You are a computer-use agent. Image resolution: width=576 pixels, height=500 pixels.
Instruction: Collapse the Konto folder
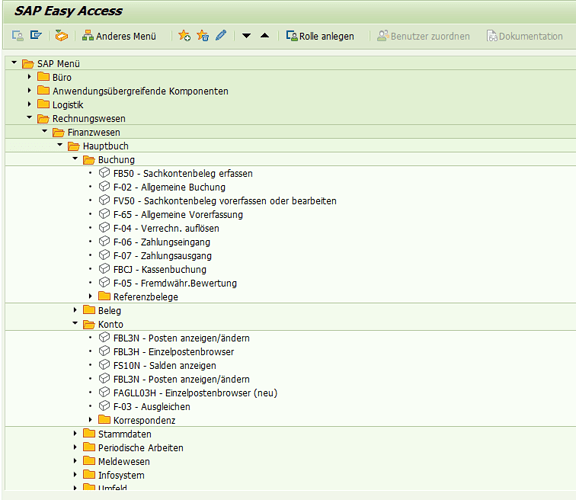point(75,323)
